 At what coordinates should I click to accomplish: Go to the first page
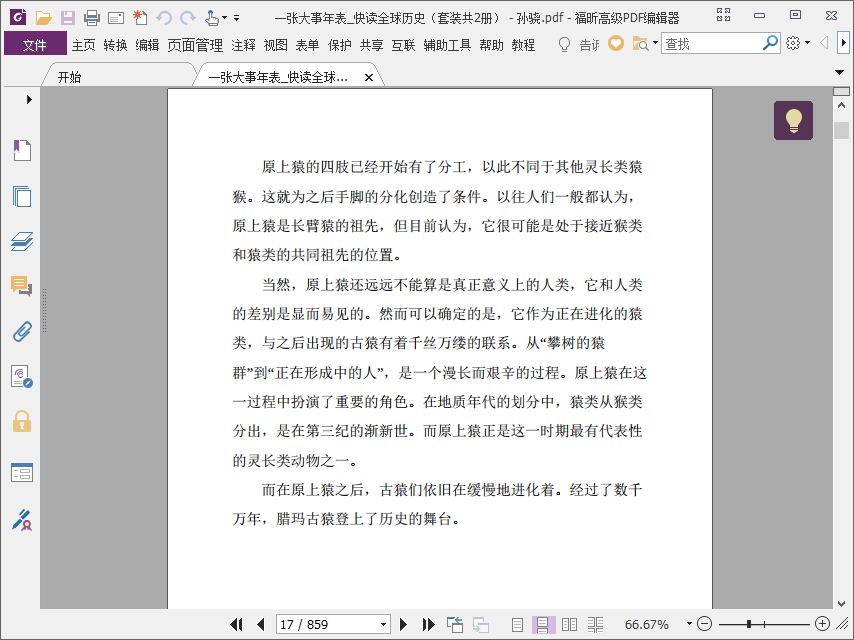click(236, 624)
